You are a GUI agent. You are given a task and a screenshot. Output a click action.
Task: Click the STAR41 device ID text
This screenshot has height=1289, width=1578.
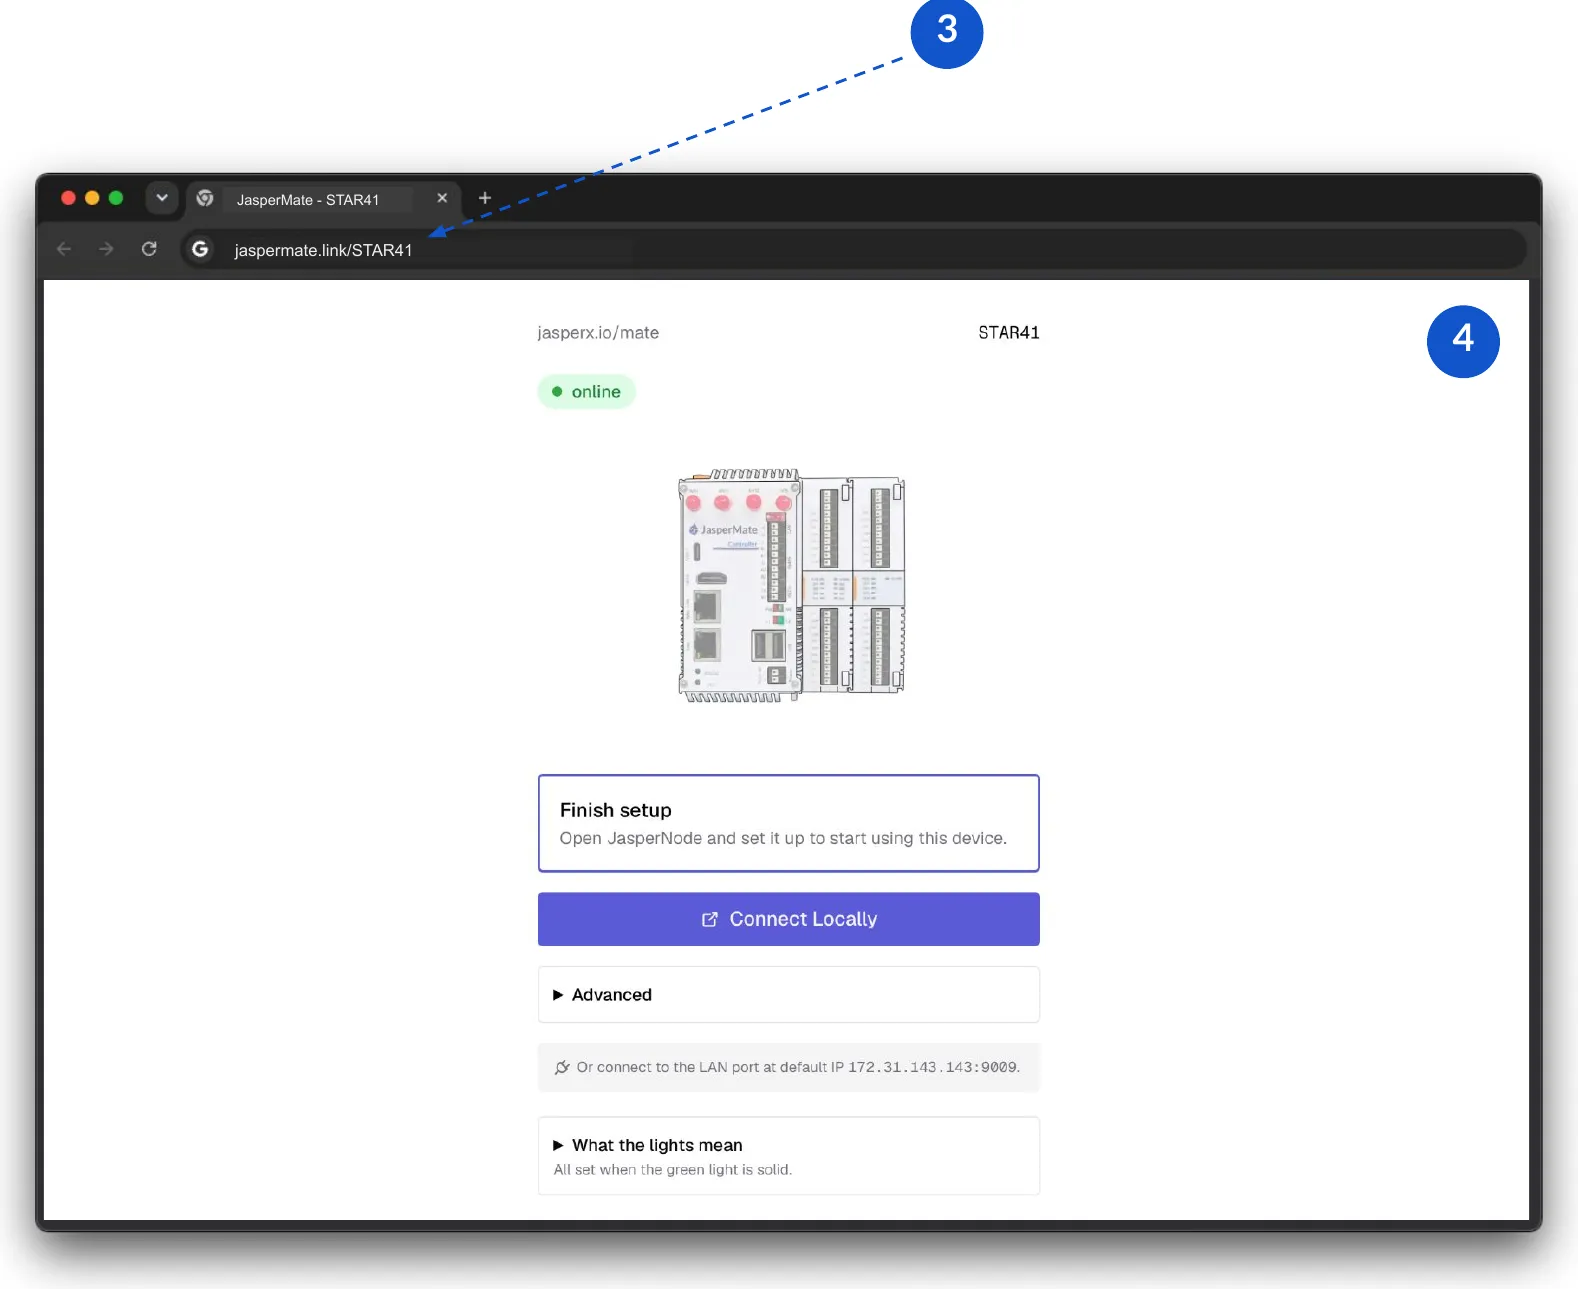pyautogui.click(x=1008, y=332)
